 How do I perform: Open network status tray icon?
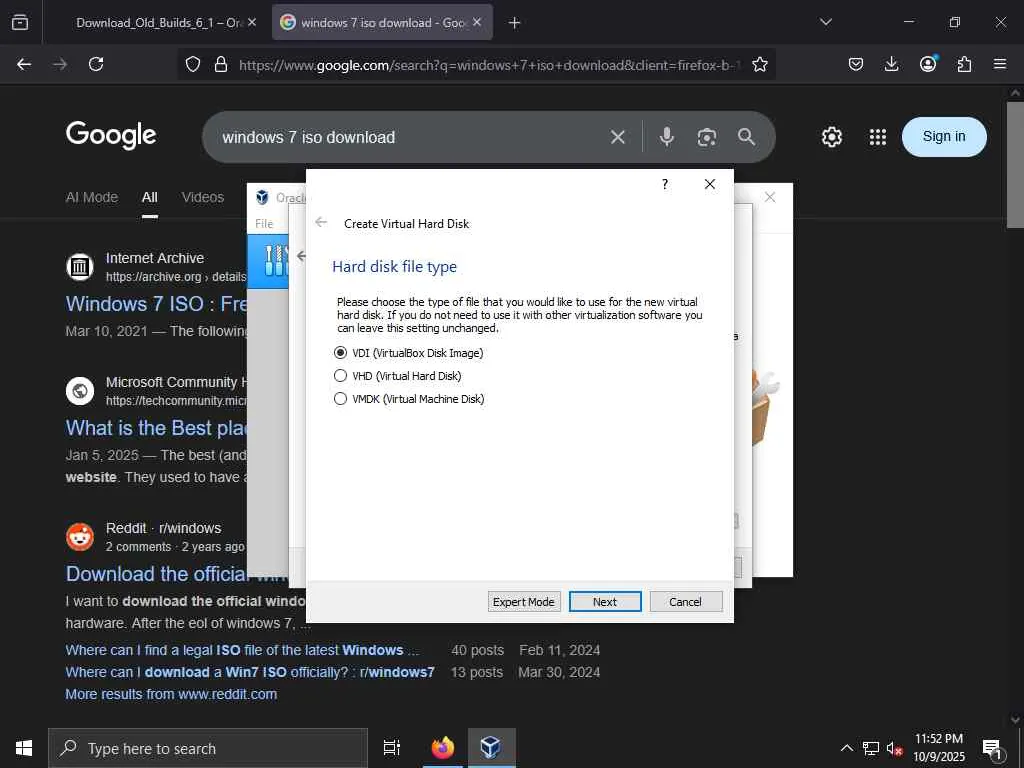pos(871,748)
